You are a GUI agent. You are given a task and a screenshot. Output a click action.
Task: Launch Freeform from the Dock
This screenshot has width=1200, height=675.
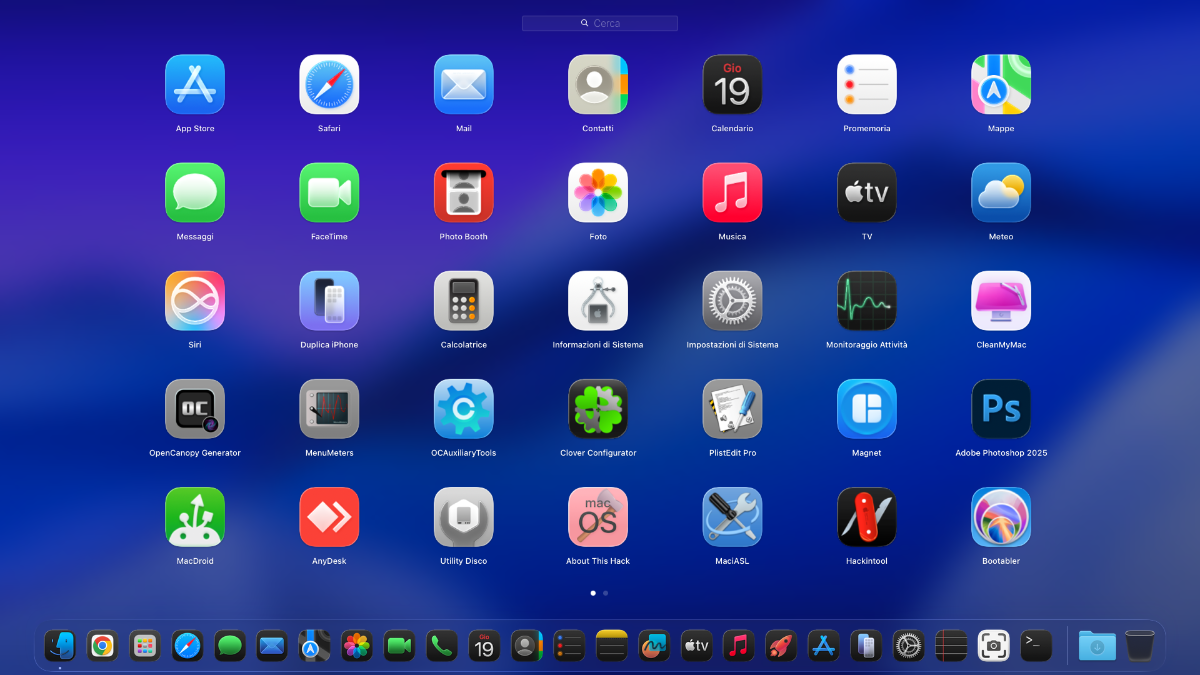(x=654, y=646)
